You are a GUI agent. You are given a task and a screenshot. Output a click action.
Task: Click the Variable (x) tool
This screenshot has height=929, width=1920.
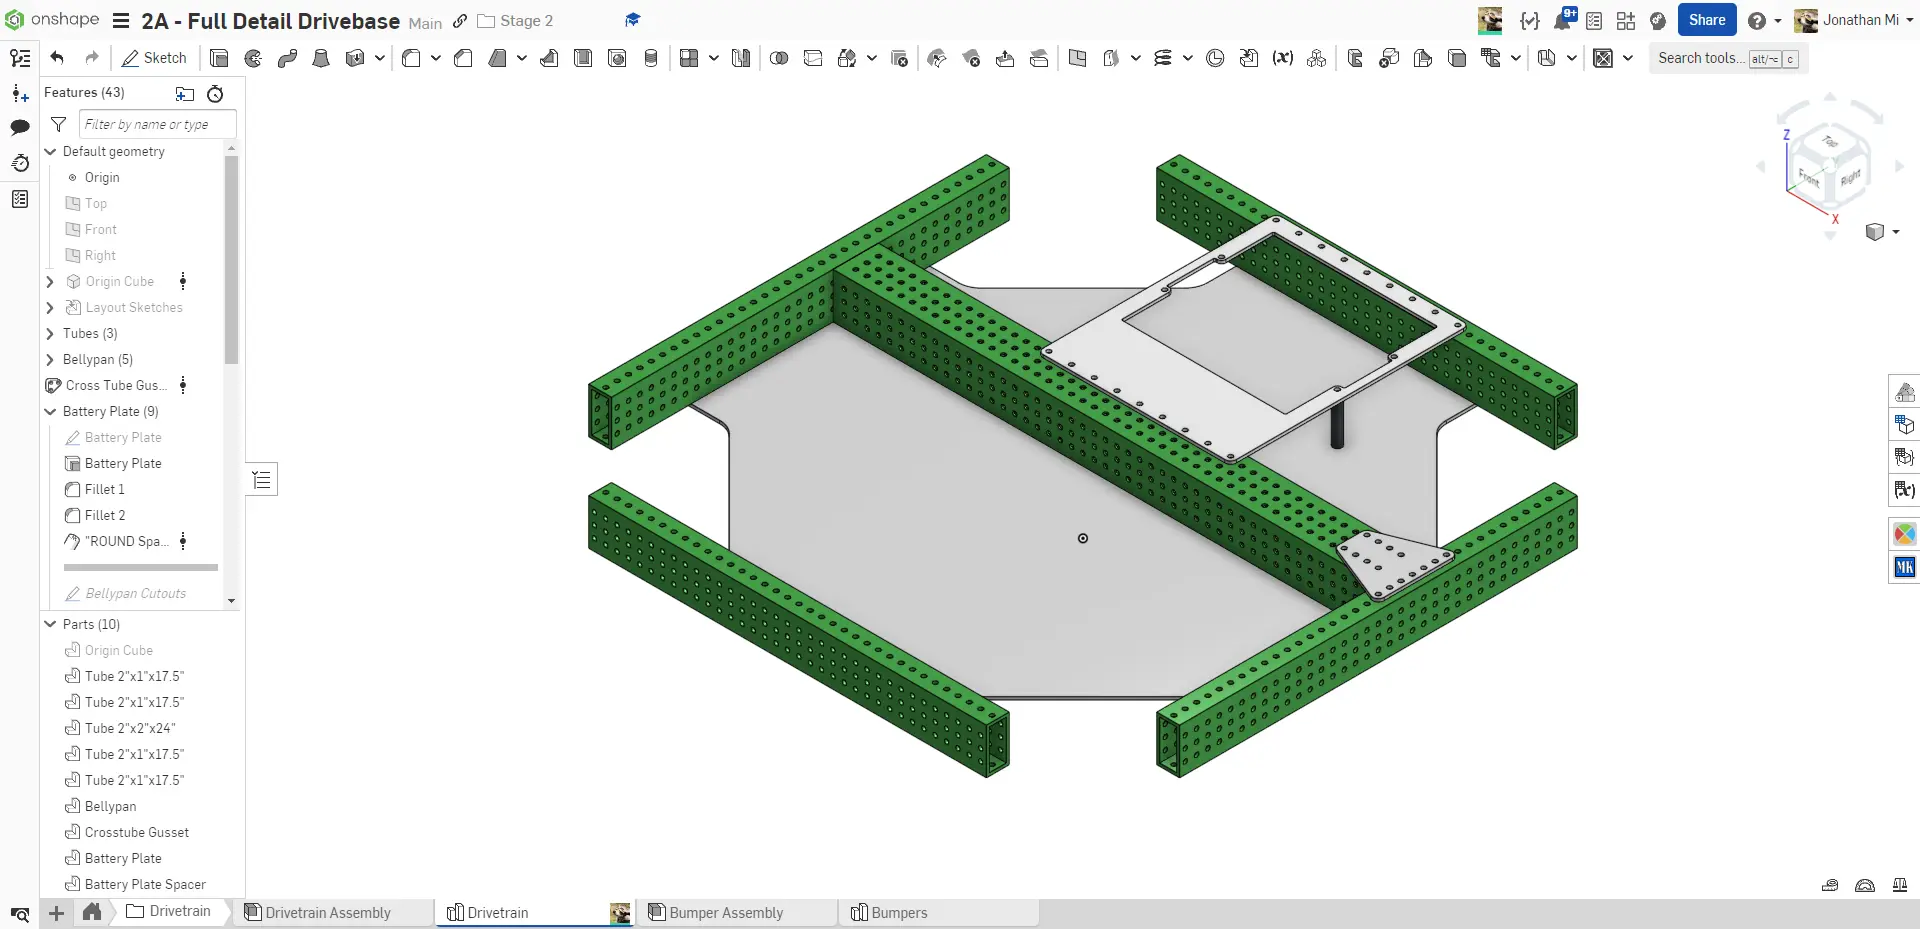click(x=1282, y=58)
